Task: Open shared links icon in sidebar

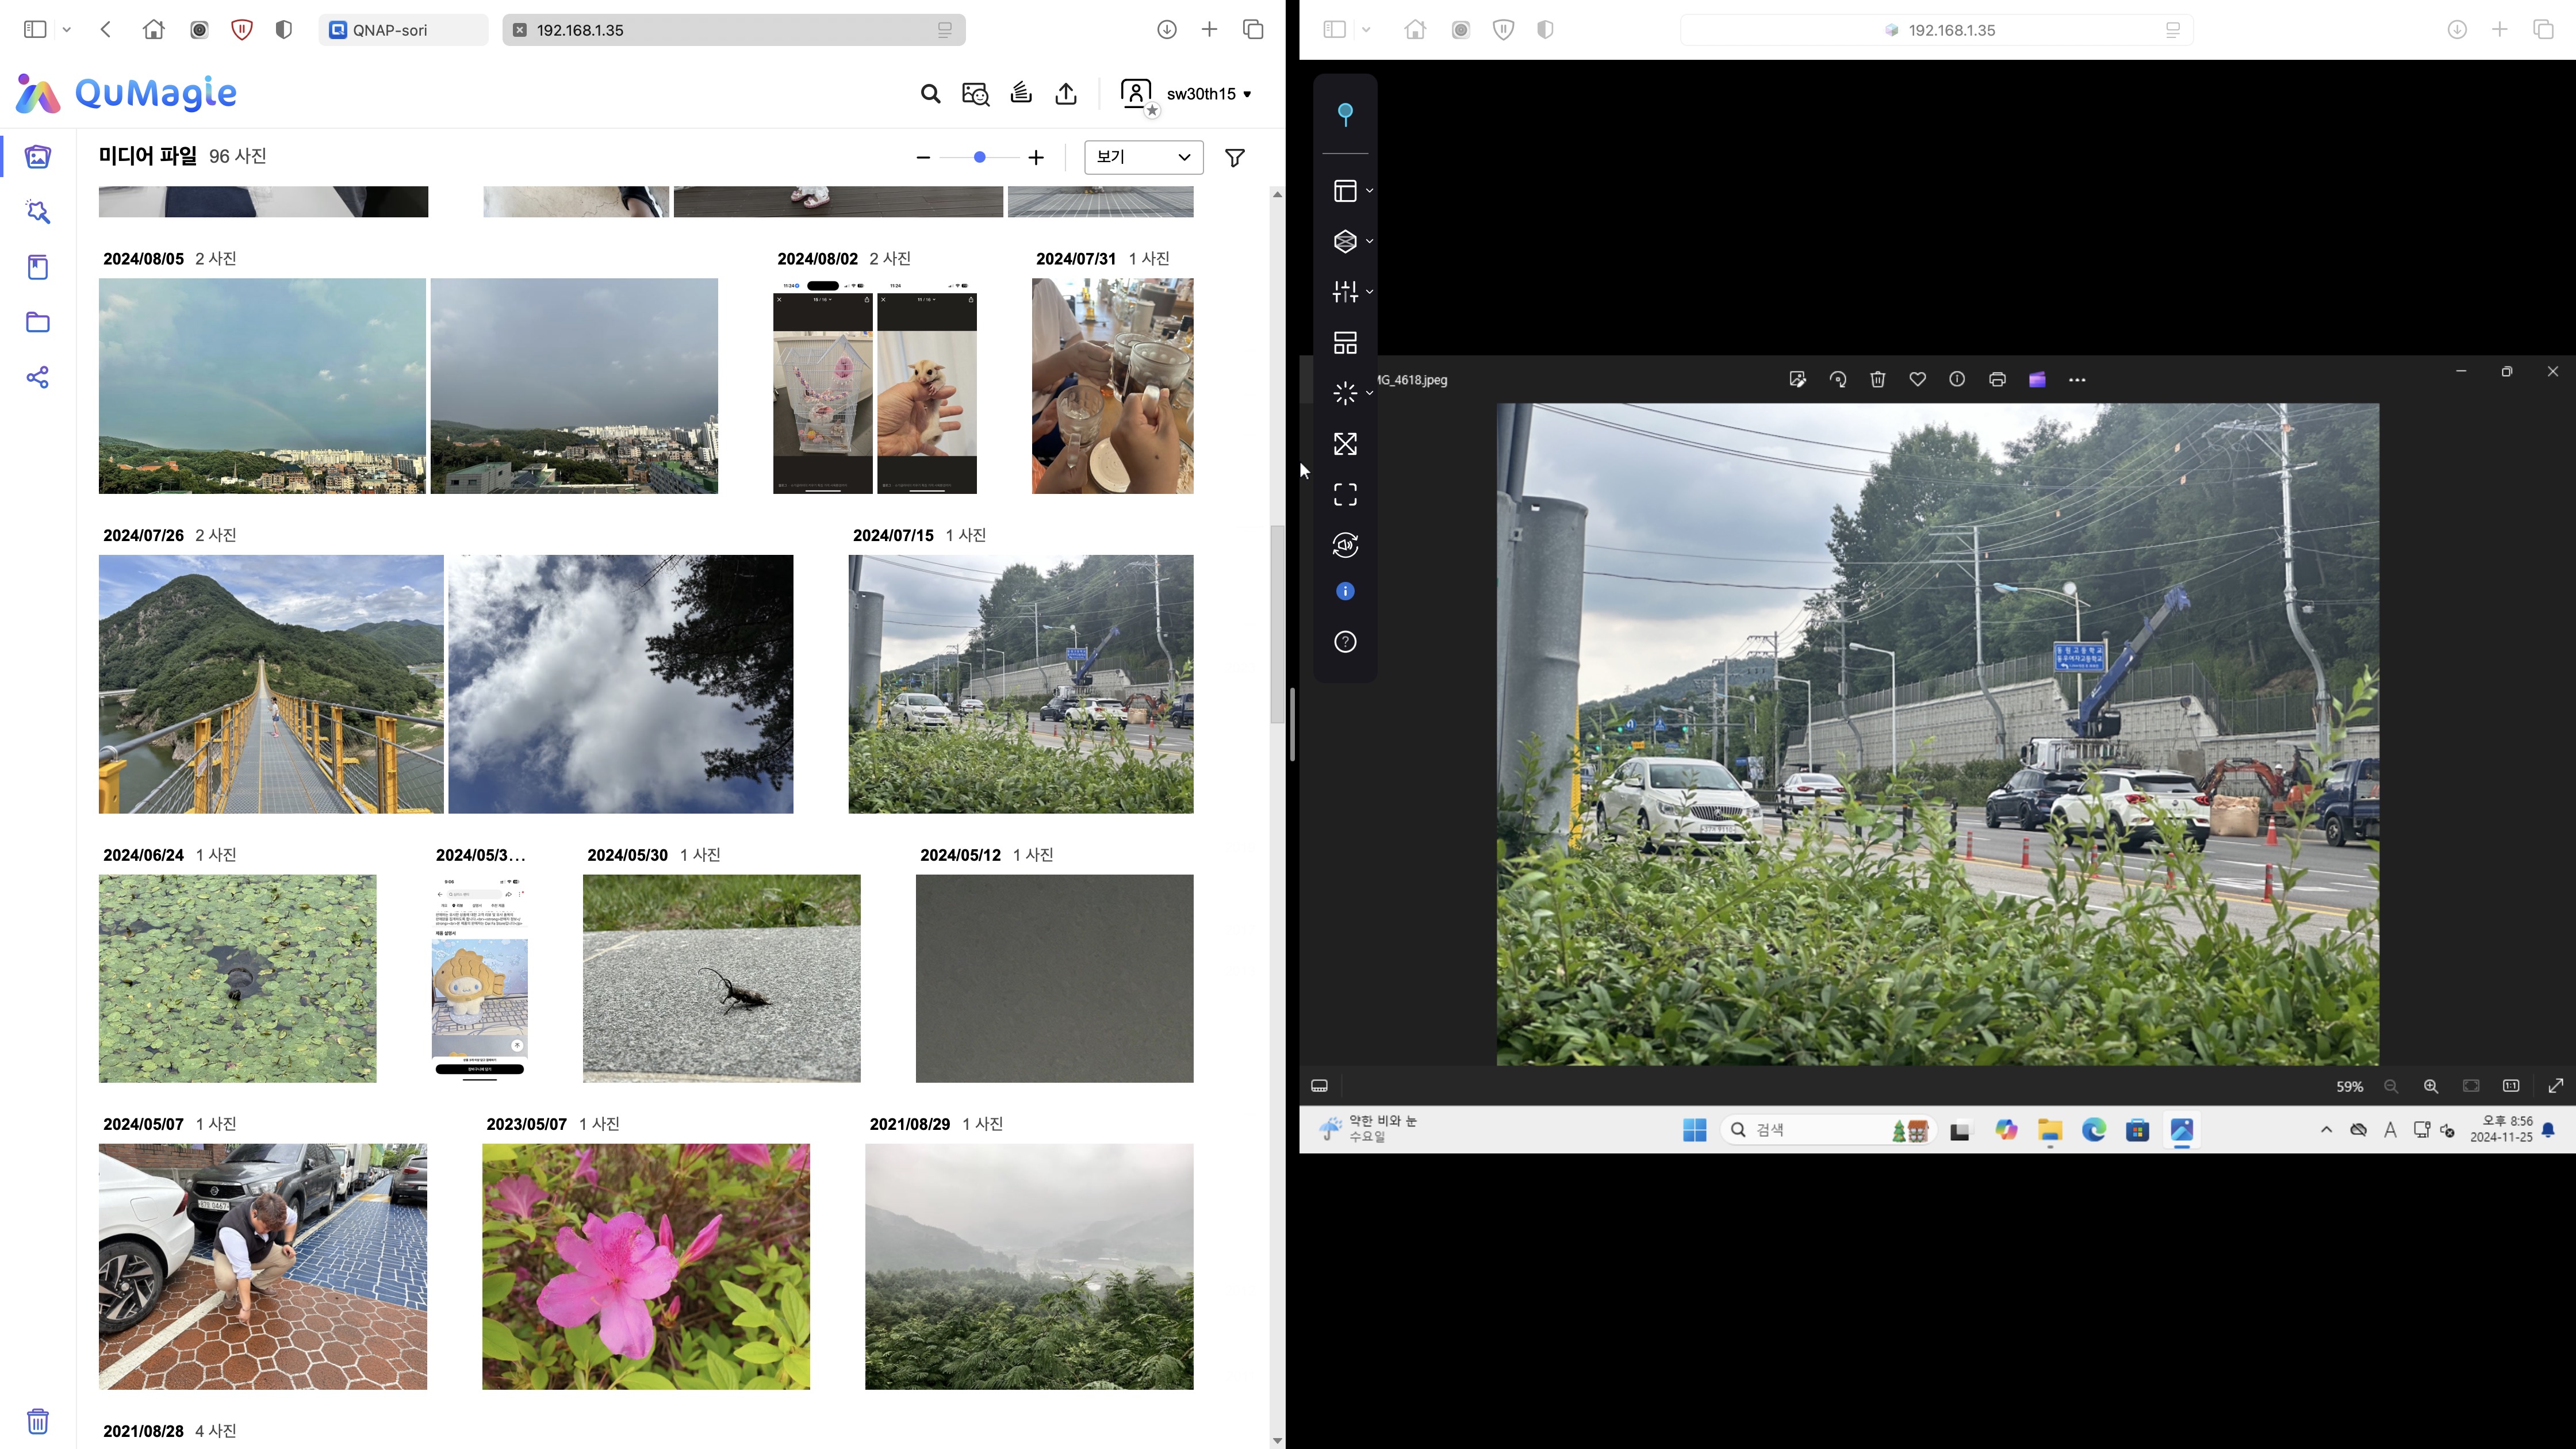Action: [x=38, y=377]
